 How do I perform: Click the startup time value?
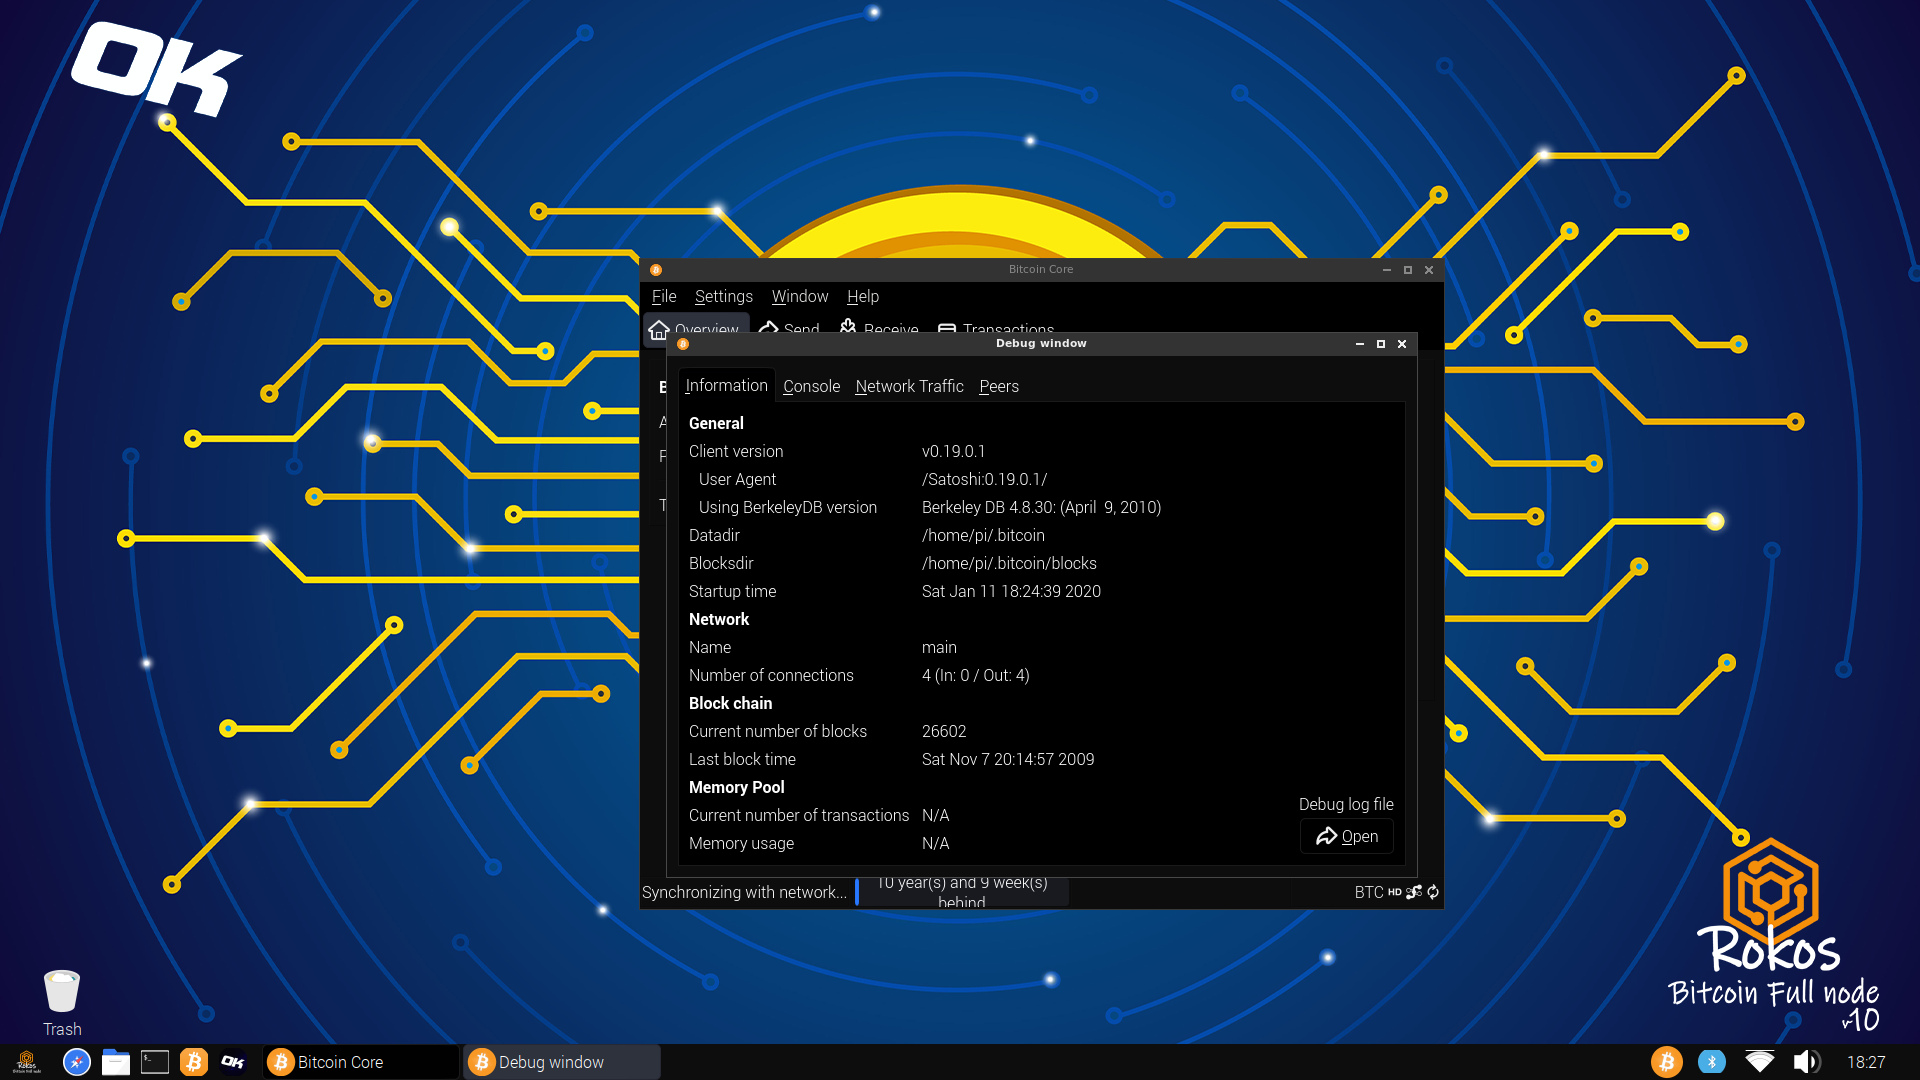point(1011,592)
